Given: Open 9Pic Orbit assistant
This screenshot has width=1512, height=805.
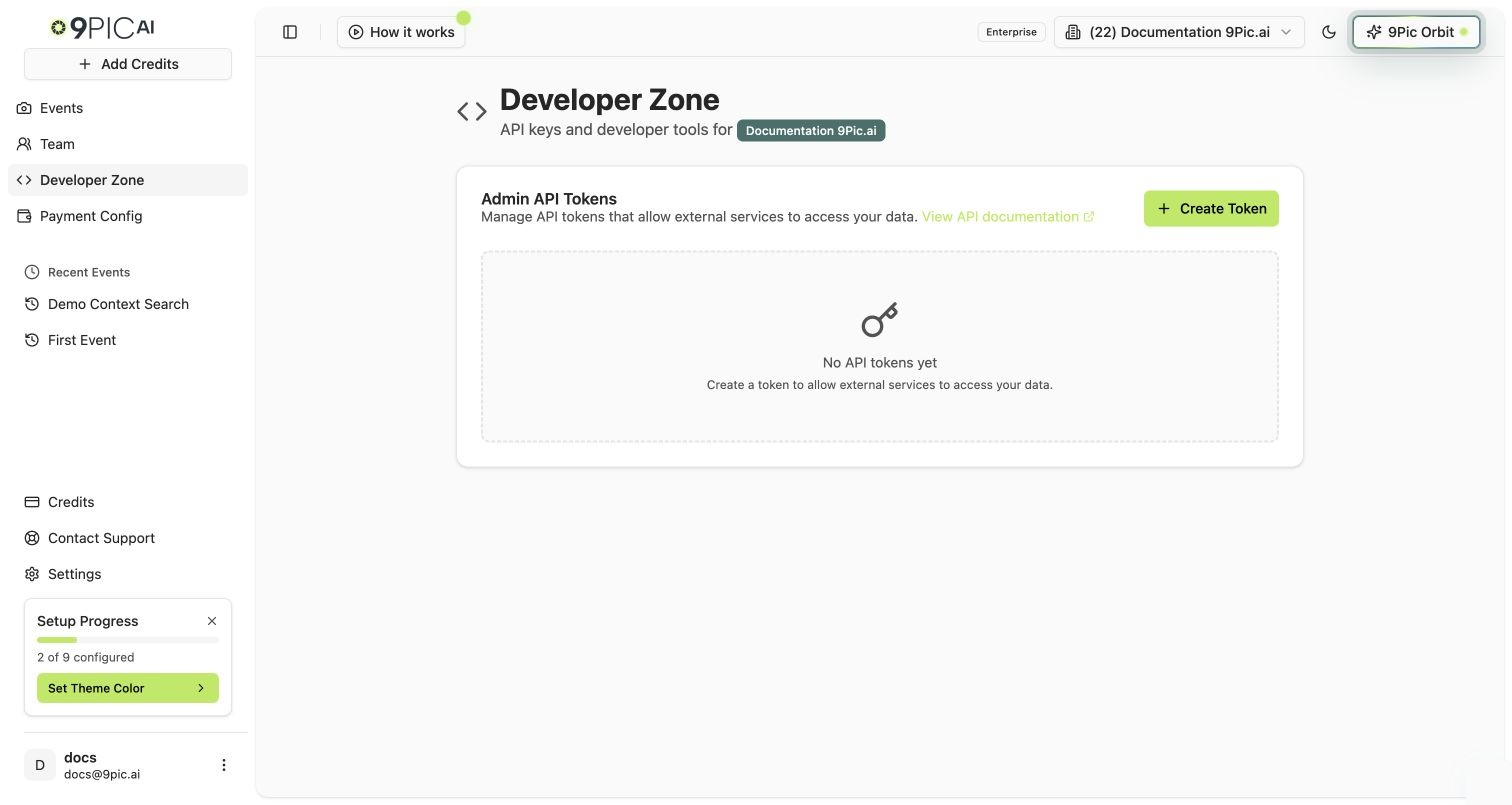Looking at the screenshot, I should point(1416,32).
